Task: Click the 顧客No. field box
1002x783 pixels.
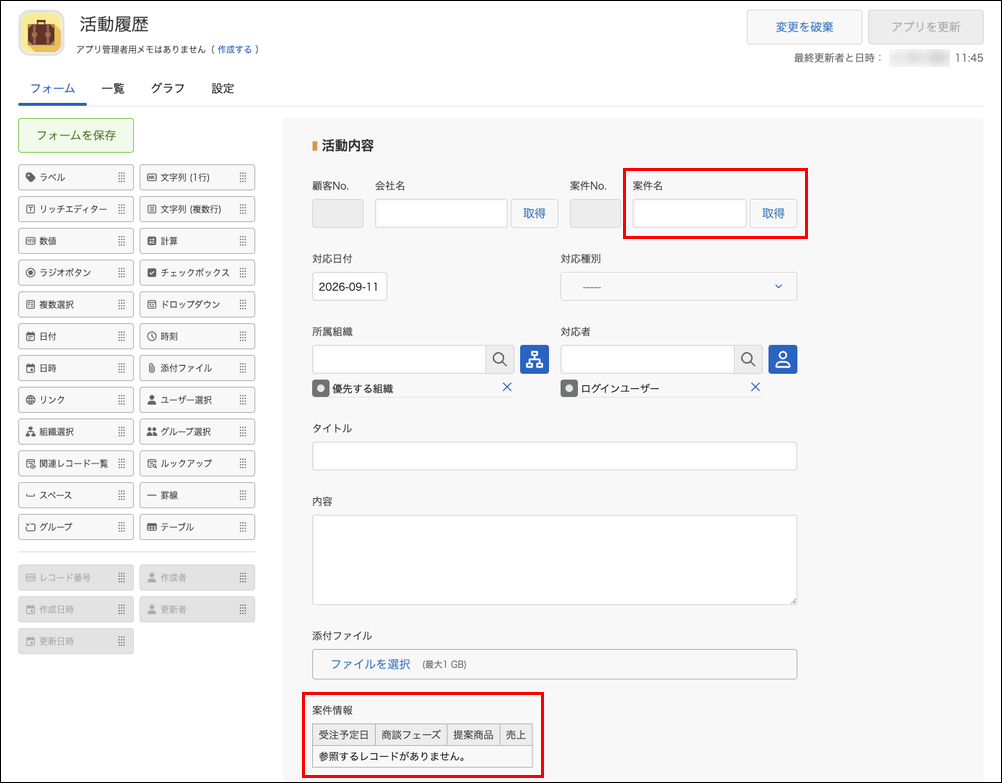Action: 337,213
